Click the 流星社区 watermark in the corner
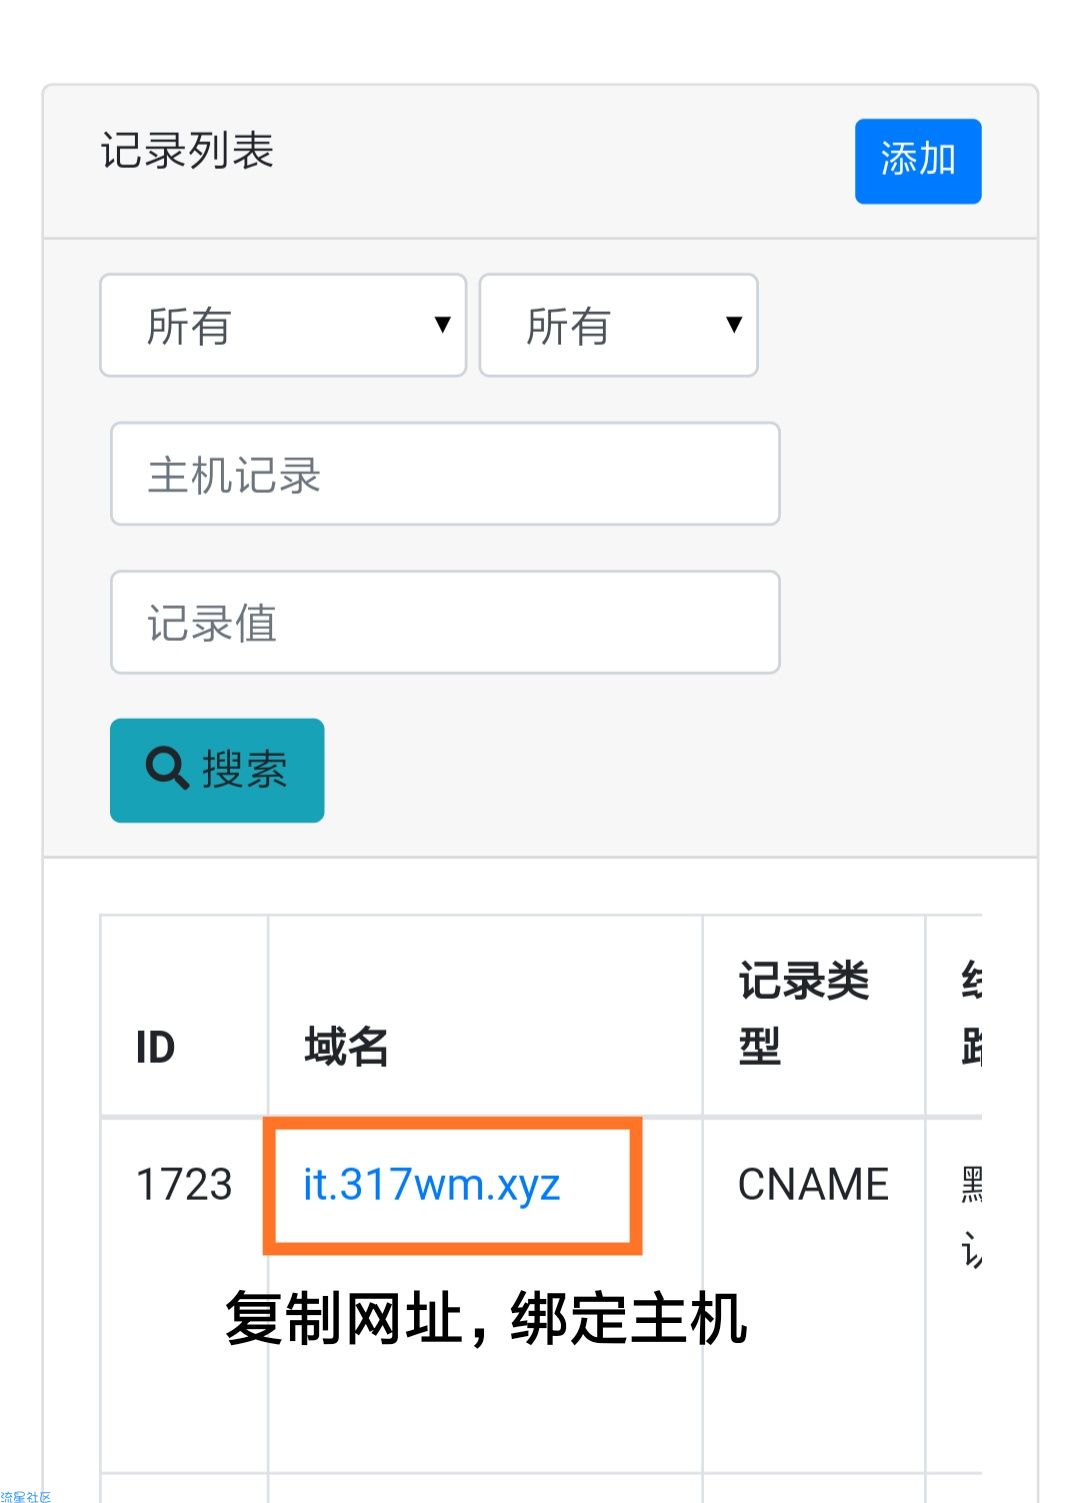1080x1503 pixels. (26, 1496)
